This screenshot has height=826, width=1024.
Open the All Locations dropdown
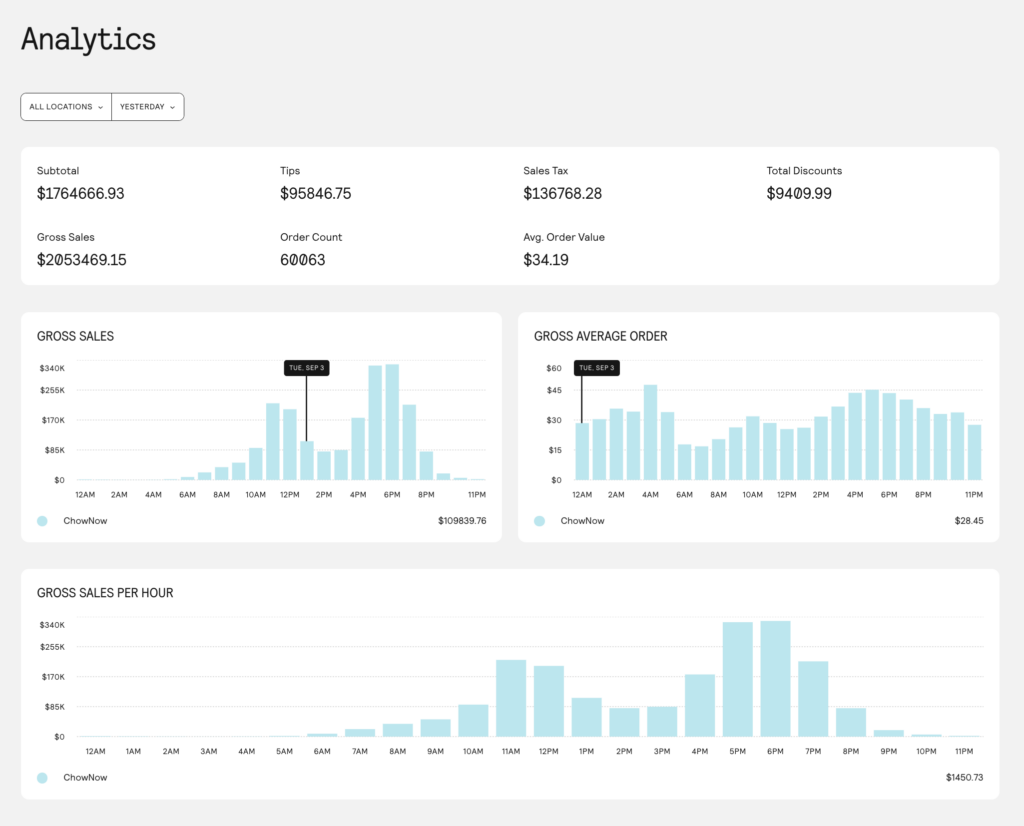pyautogui.click(x=66, y=107)
